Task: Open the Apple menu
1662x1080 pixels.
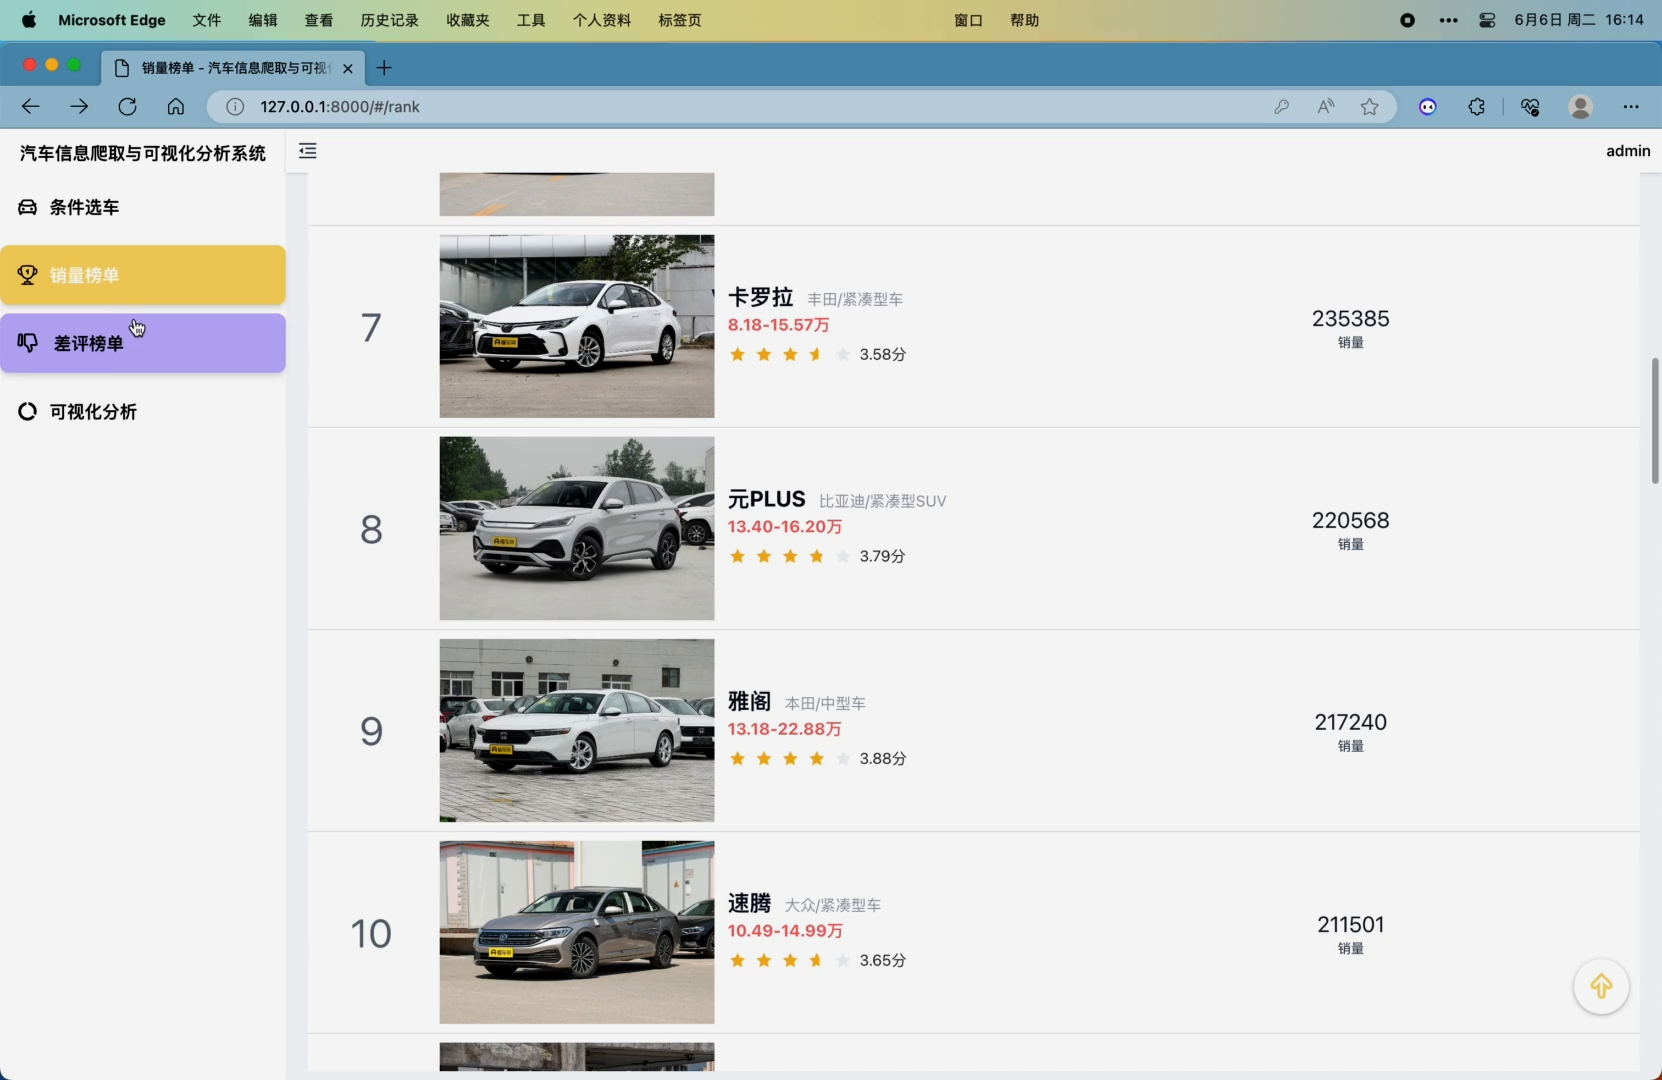Action: 29,20
